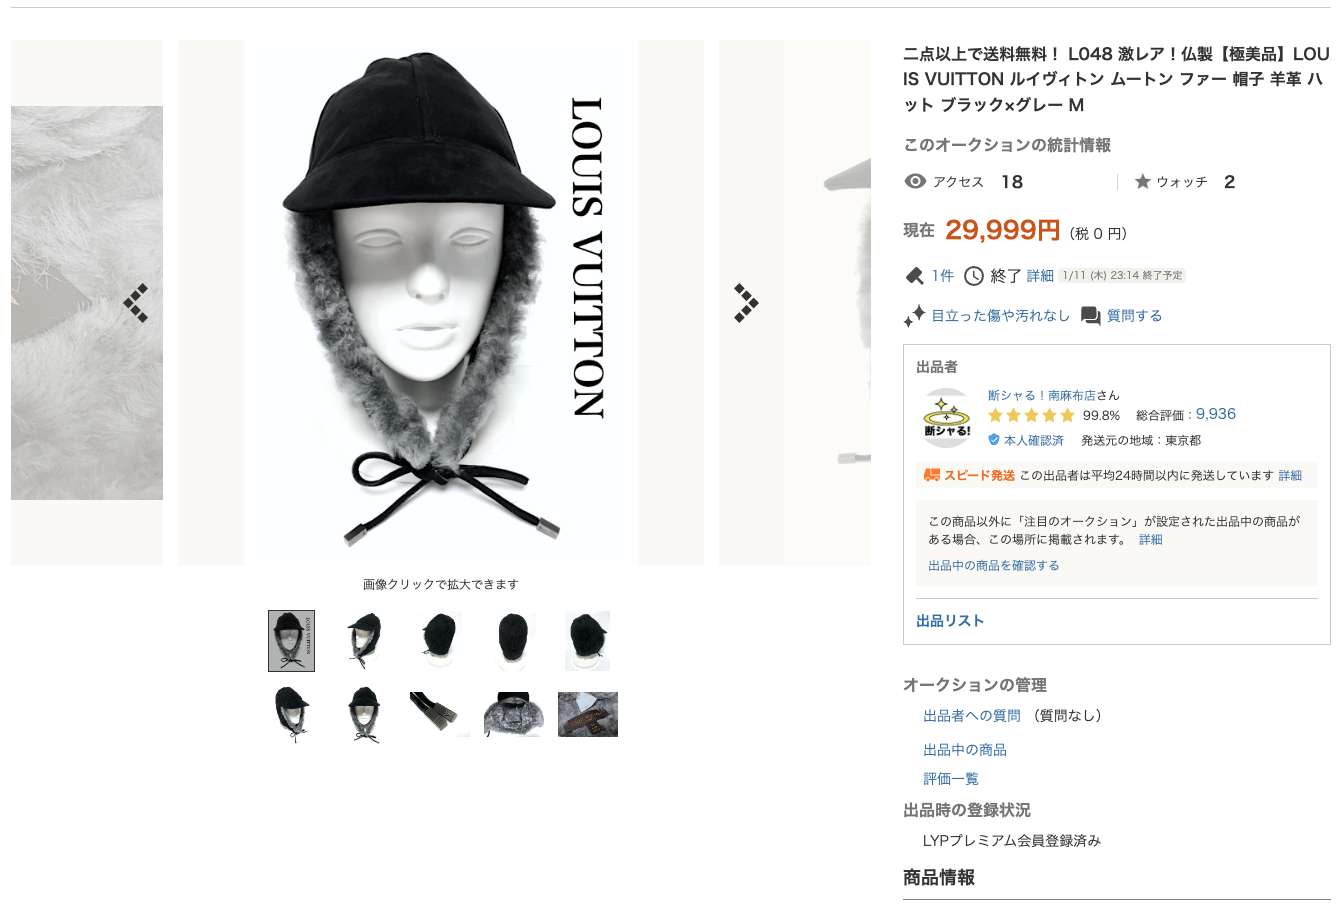Select the brown label tag thumbnail
1337x908 pixels.
(x=588, y=714)
